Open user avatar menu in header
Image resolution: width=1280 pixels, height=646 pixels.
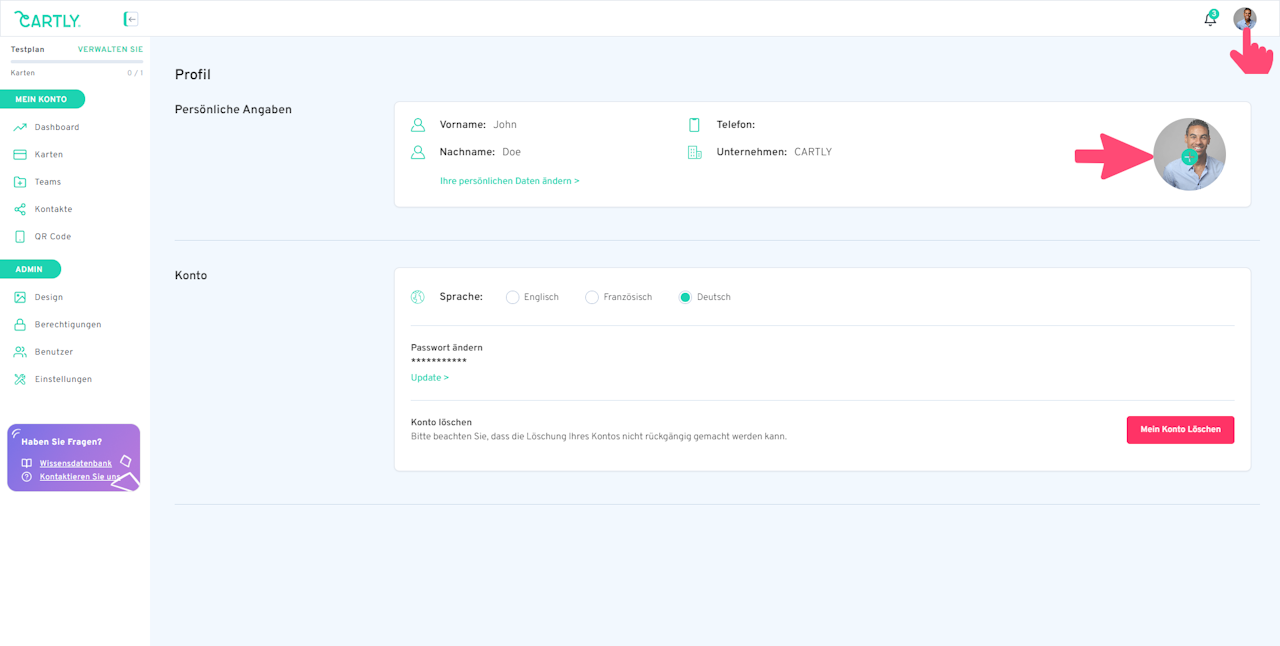pos(1244,19)
